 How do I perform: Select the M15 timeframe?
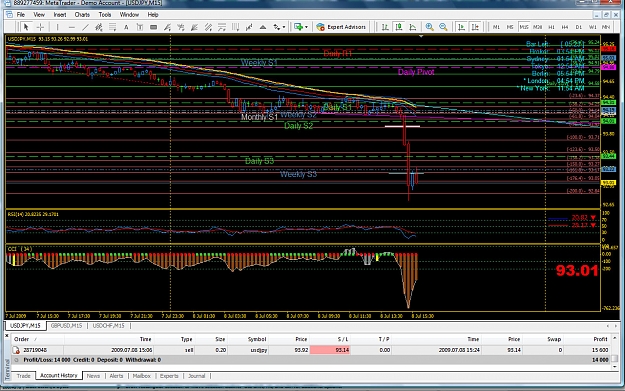coord(524,27)
